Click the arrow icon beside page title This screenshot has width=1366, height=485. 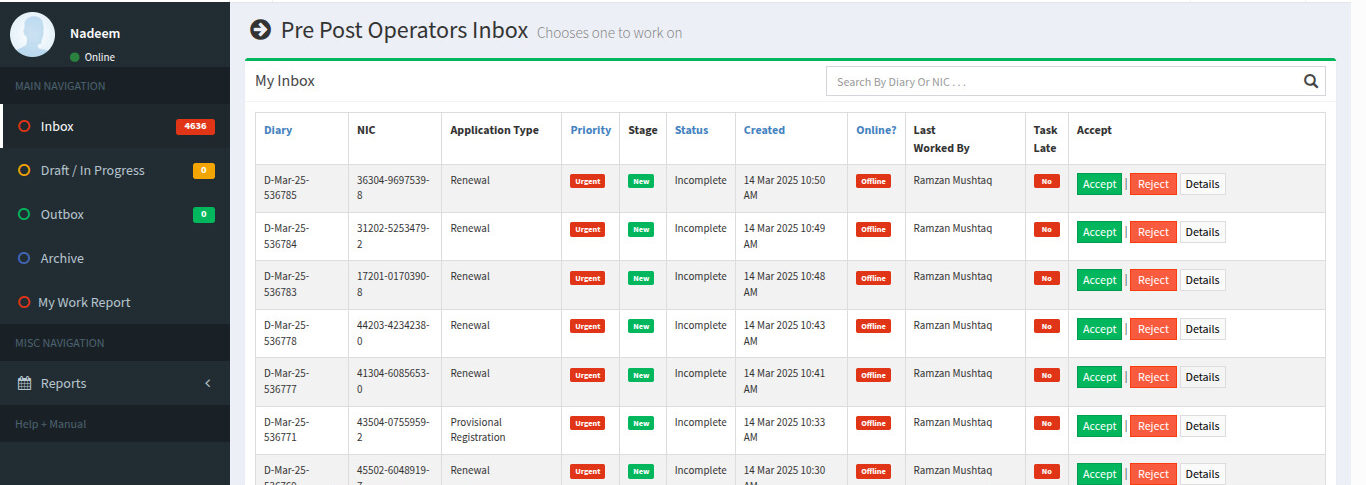point(260,30)
